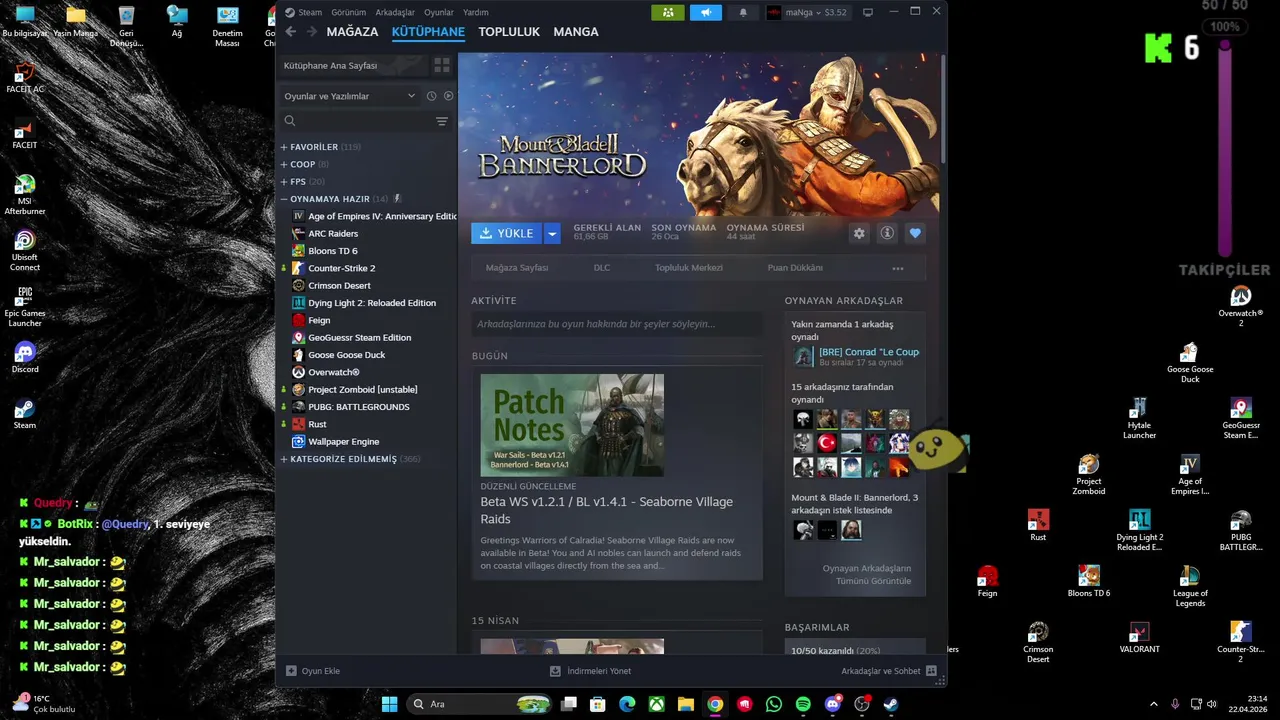Screen dimensions: 1280x720
Task: Toggle show ready-to-play games filter icon
Action: click(x=448, y=96)
